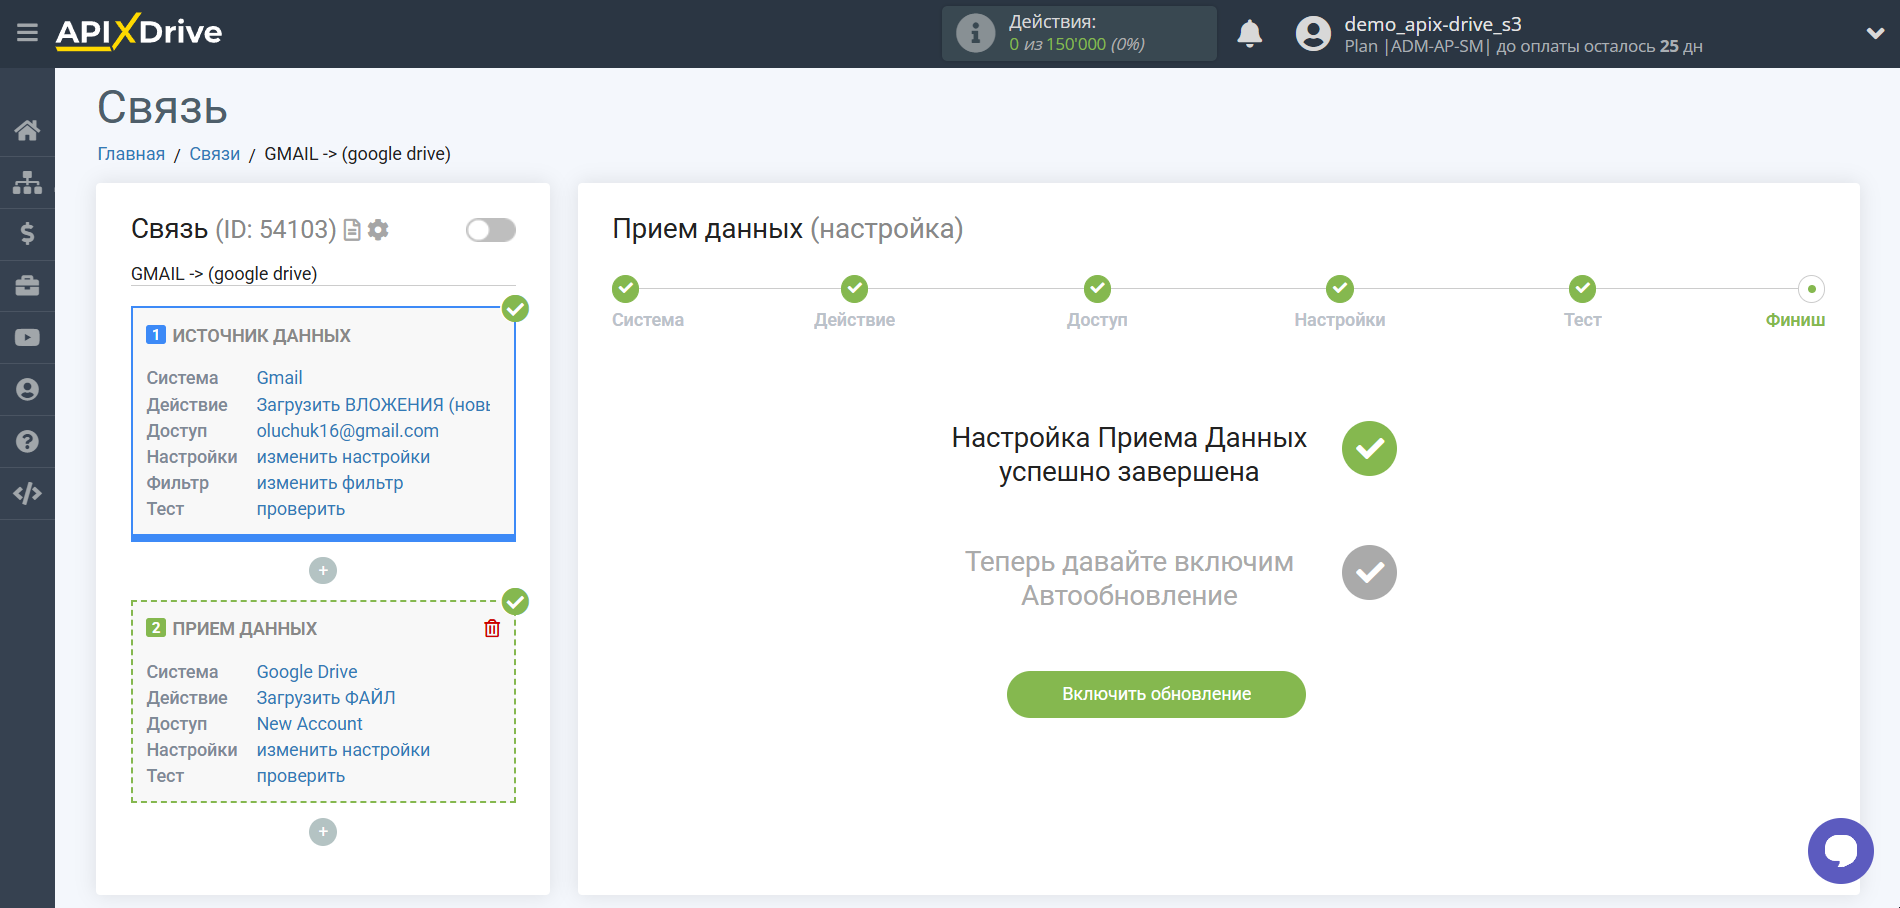Open billing dollar sidebar icon
Screen dimensions: 1900x908
(27, 234)
